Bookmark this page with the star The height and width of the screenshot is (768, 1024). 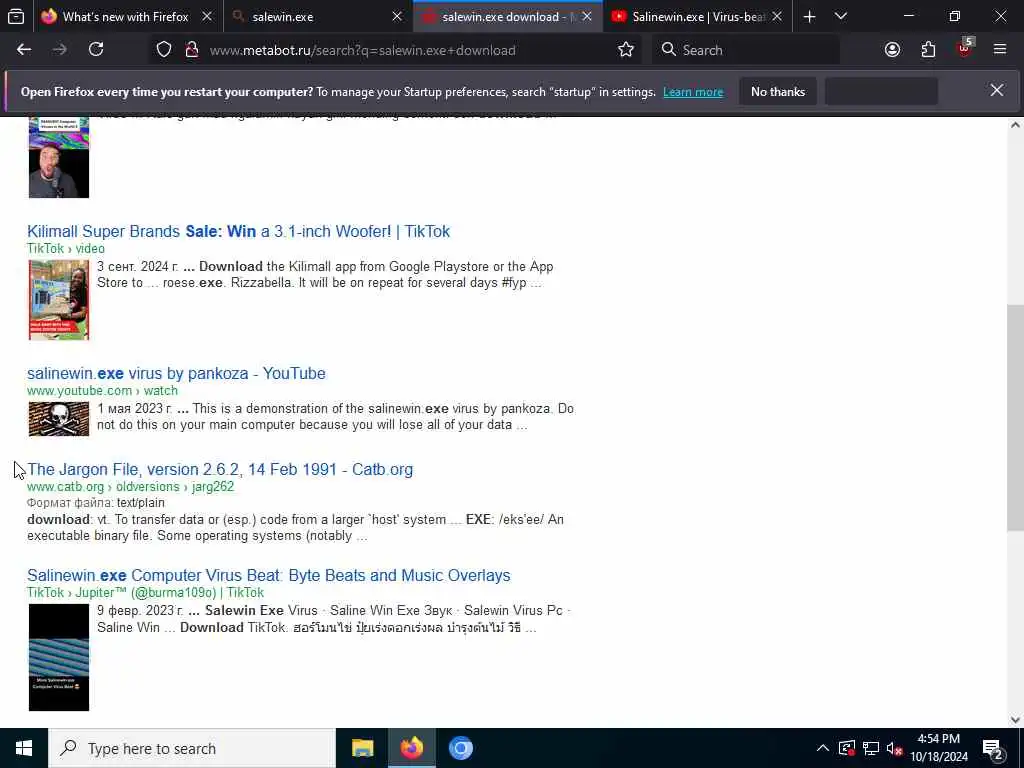[x=626, y=50]
